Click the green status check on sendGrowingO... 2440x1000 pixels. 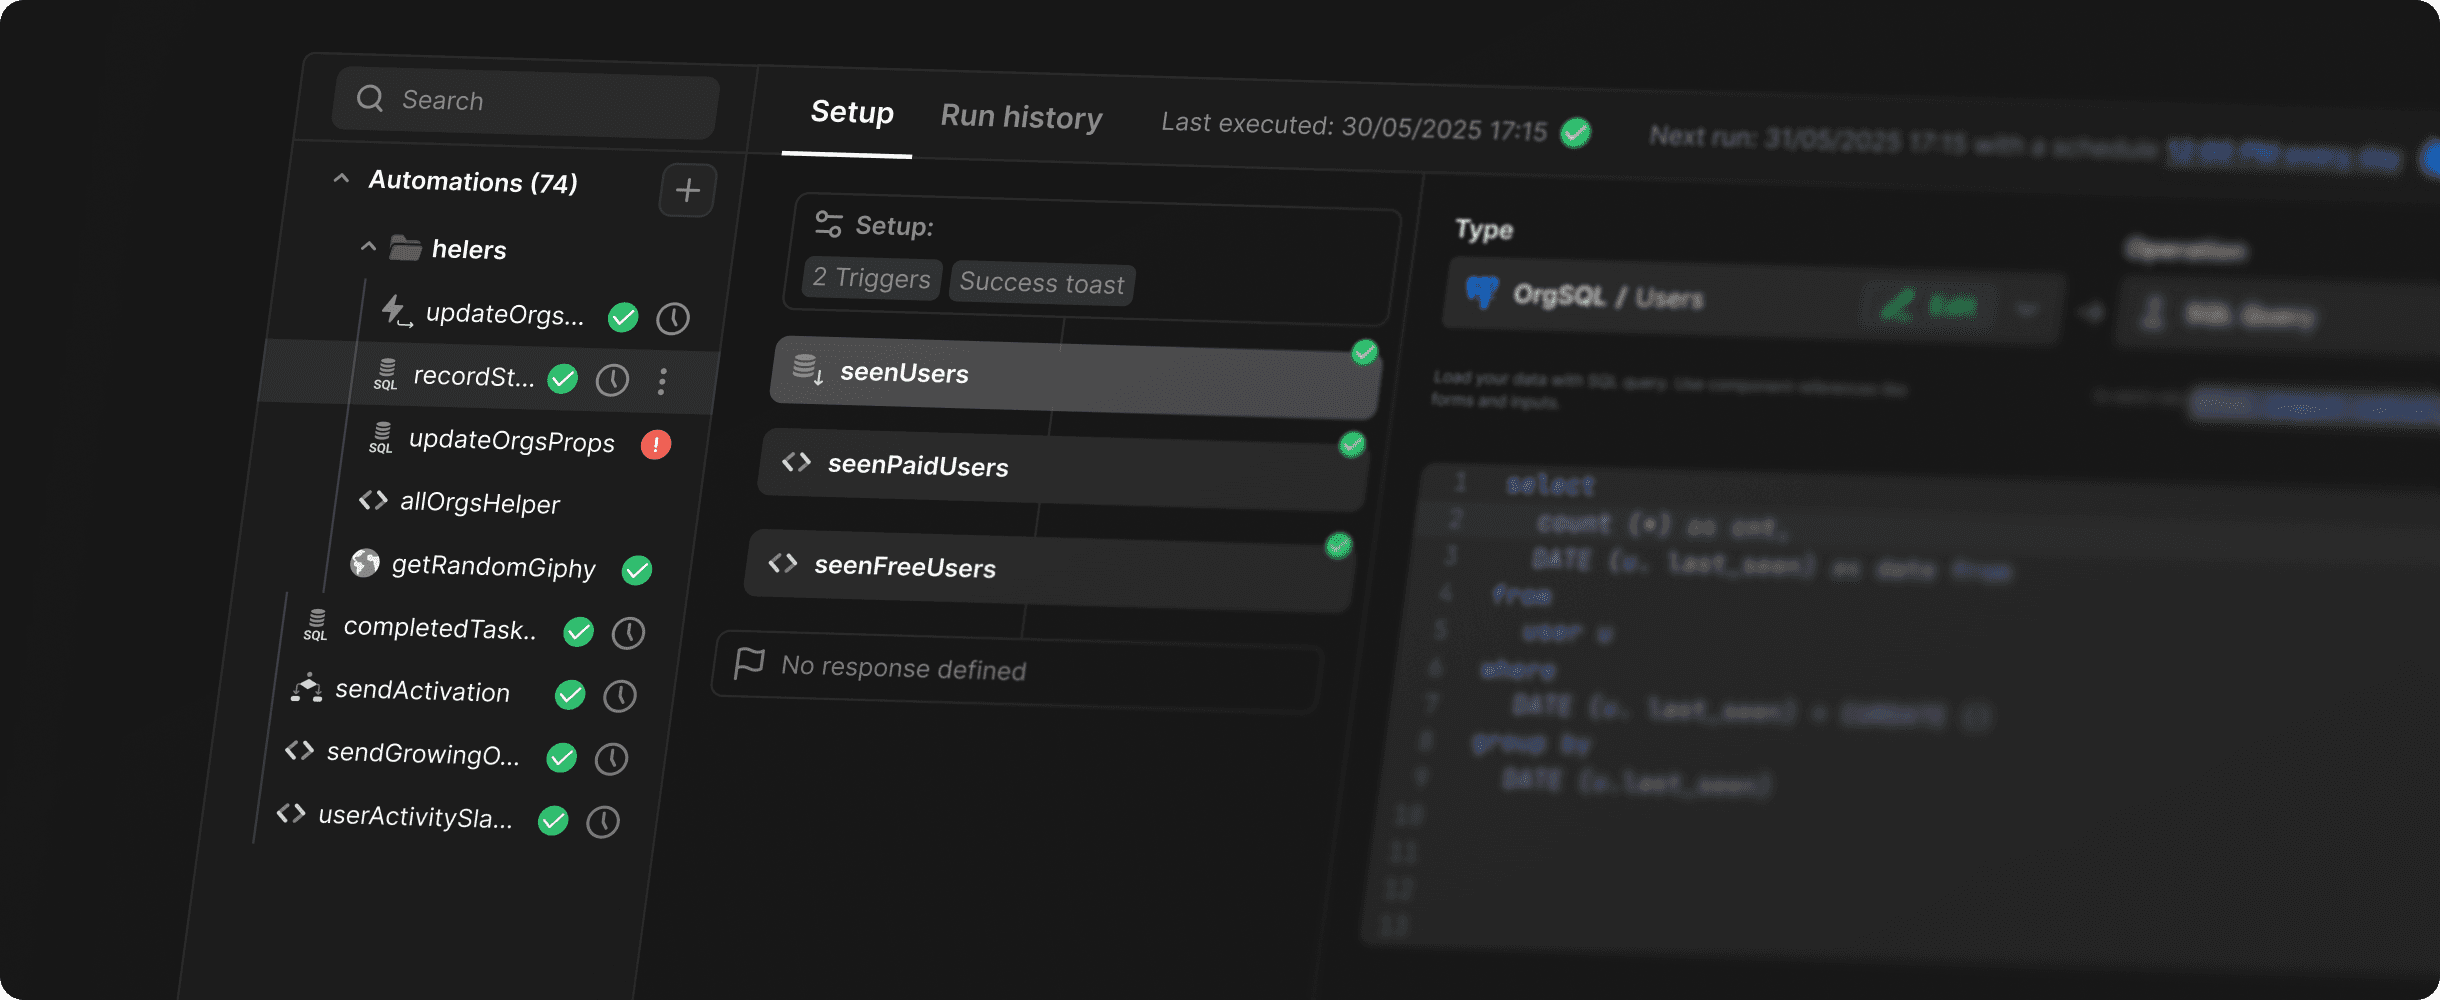pos(562,757)
